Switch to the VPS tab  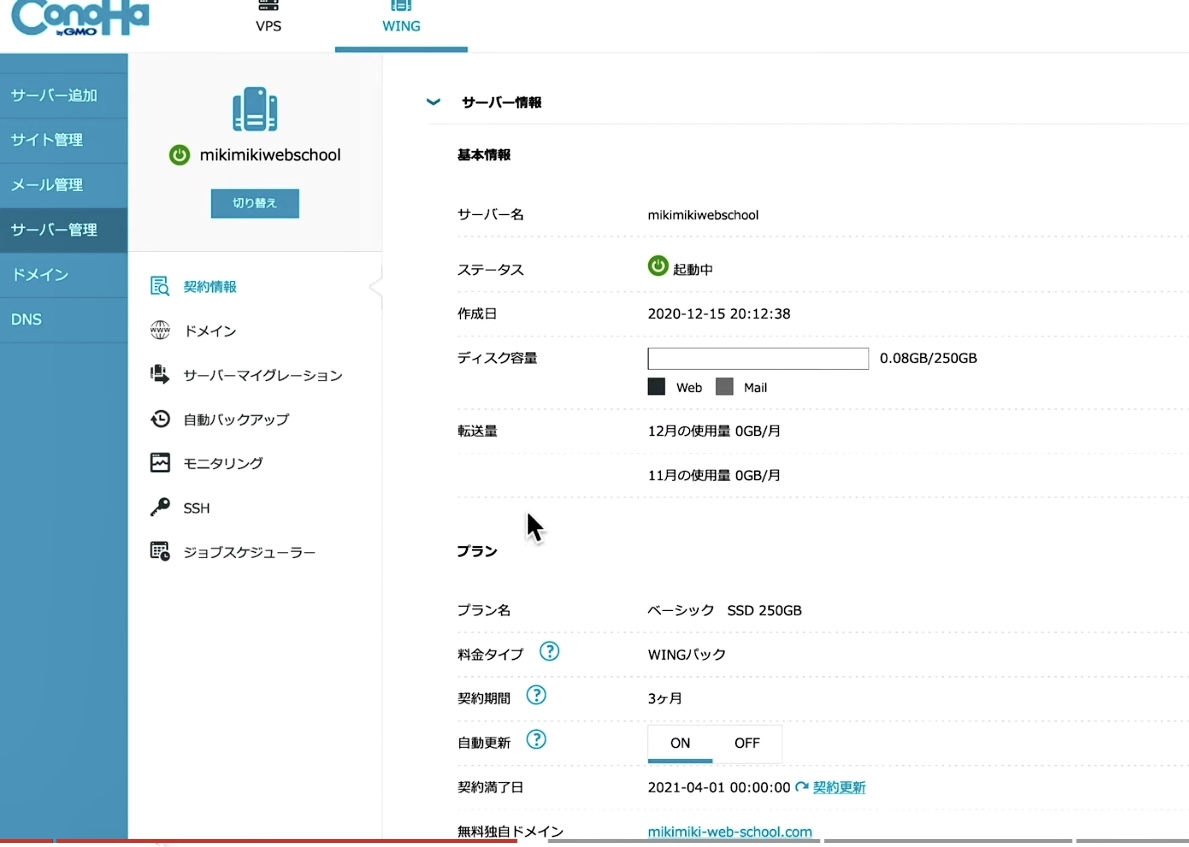coord(267,22)
